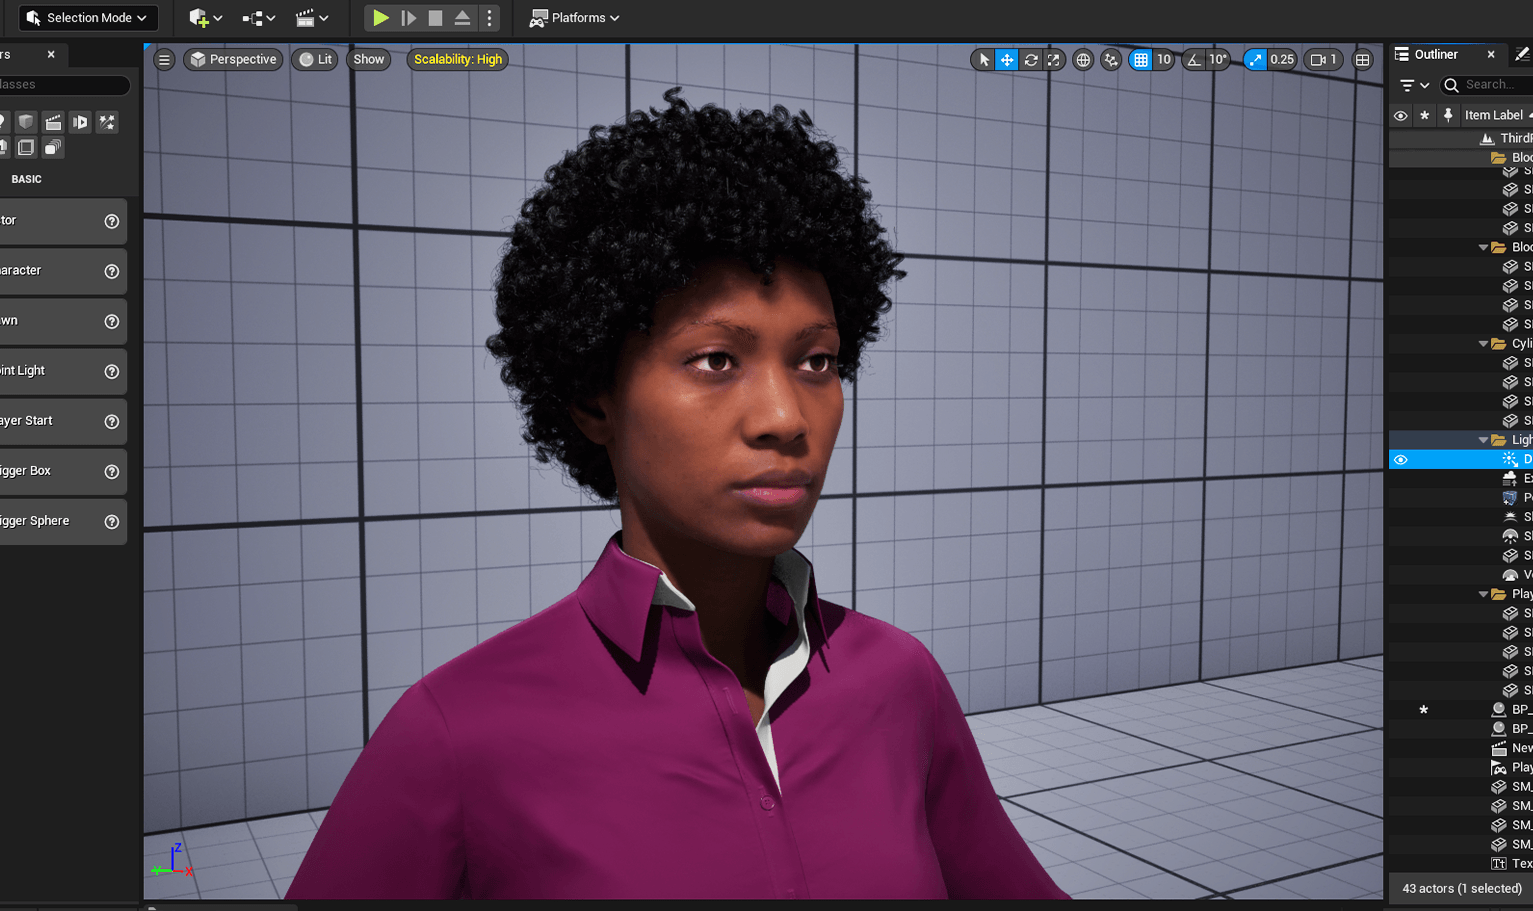Enable surface snapping in the viewport toolbar

click(1110, 59)
